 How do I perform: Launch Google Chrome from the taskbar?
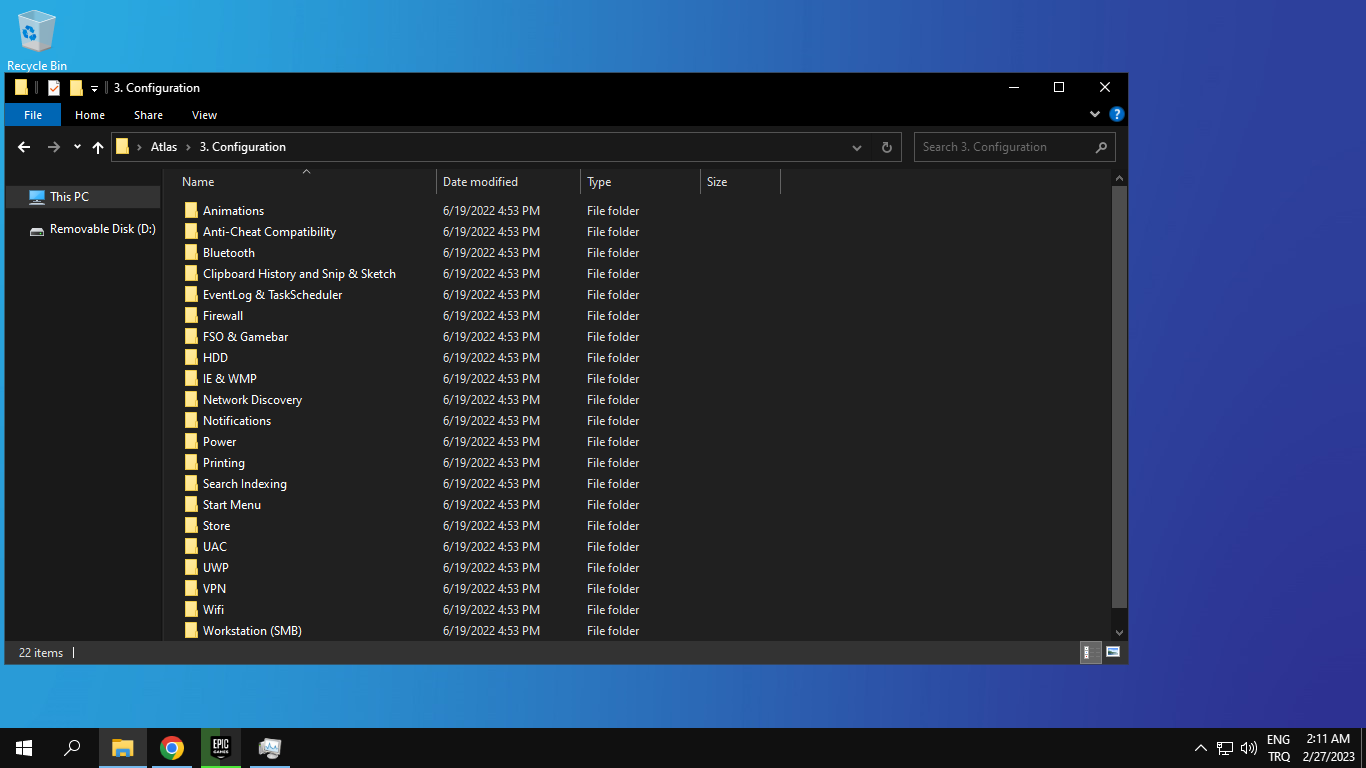(172, 748)
